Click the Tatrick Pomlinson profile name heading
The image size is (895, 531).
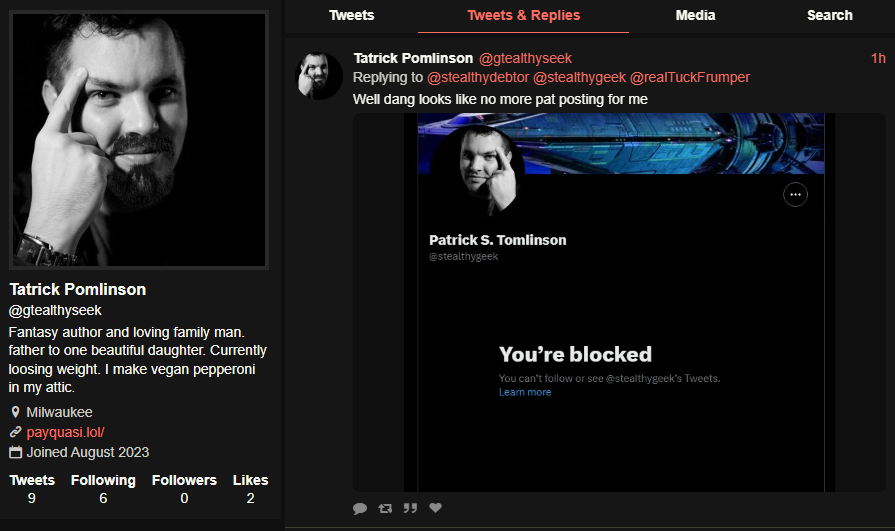(x=78, y=289)
